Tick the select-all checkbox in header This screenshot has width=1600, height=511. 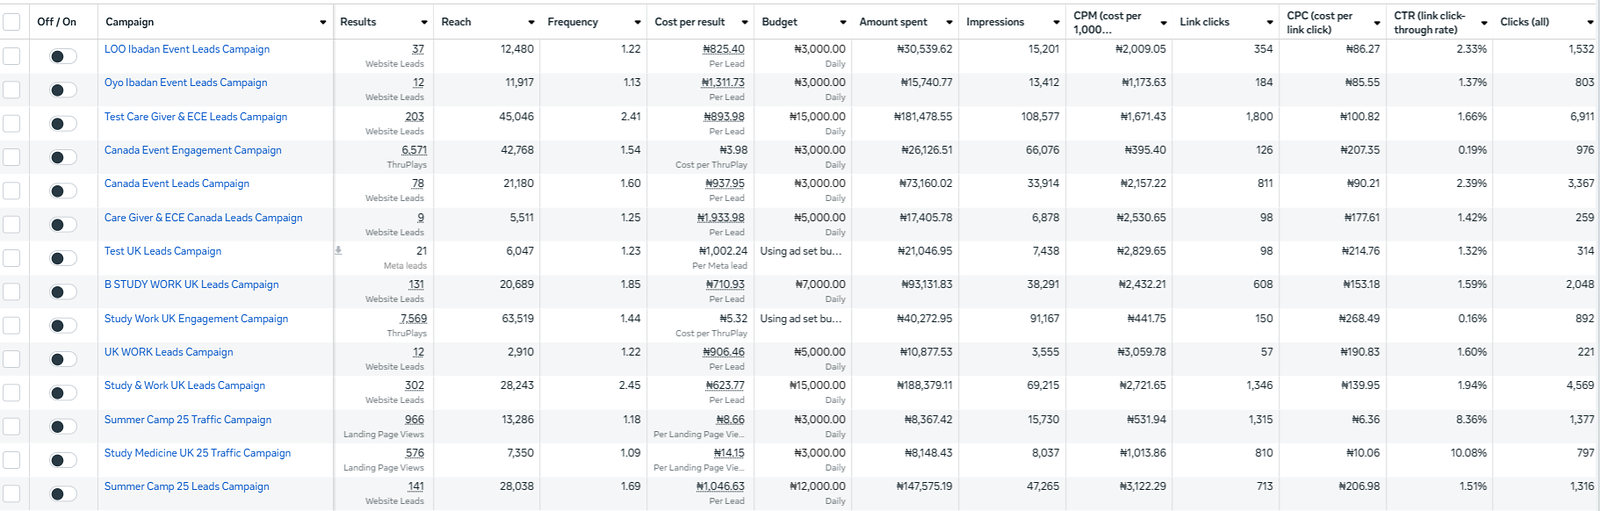[x=11, y=21]
